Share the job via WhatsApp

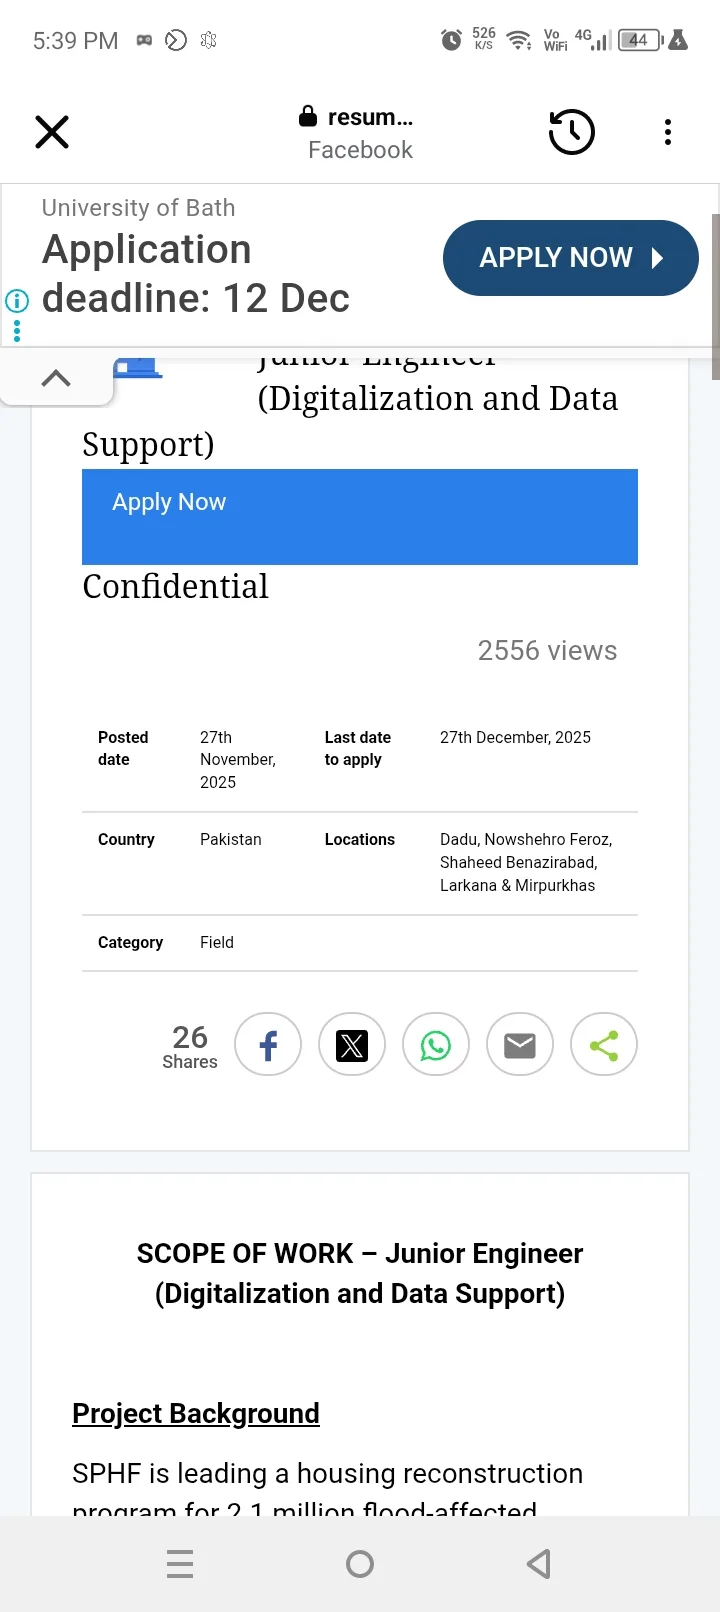pyautogui.click(x=436, y=1045)
